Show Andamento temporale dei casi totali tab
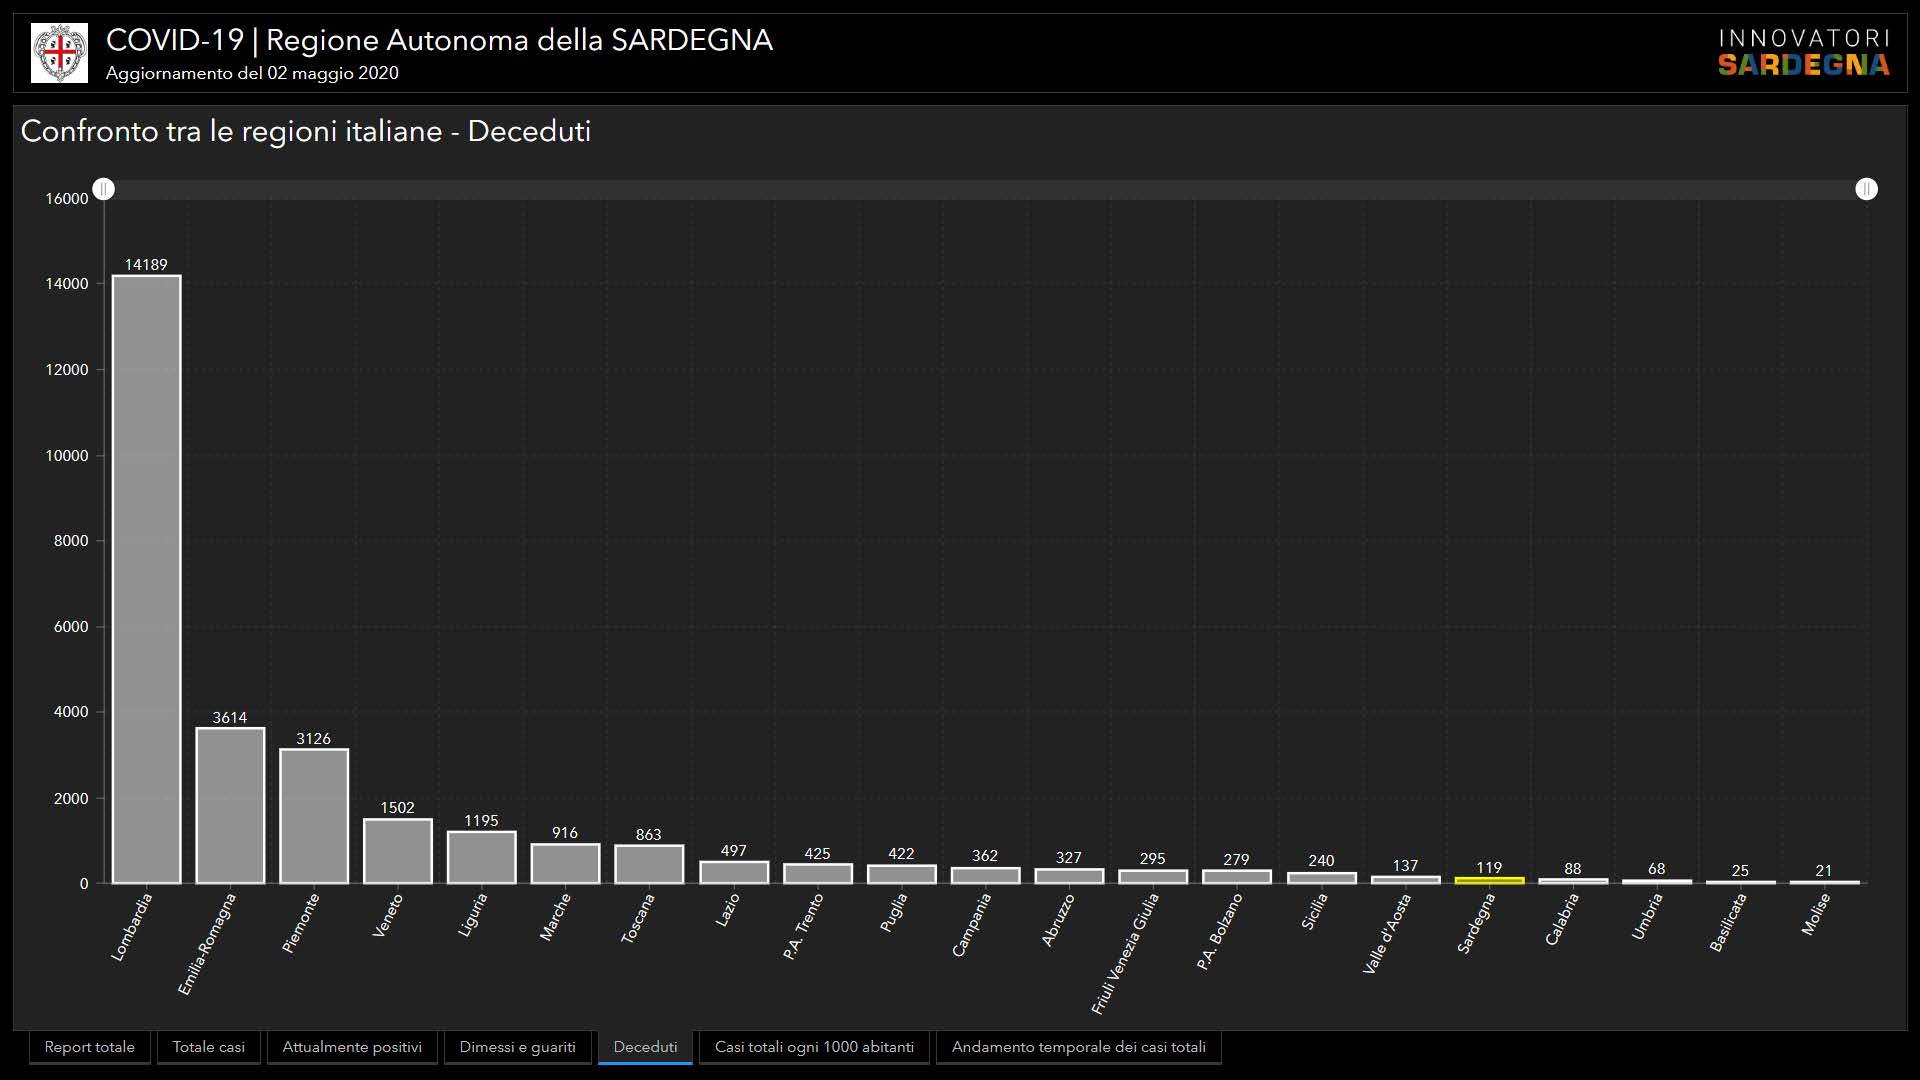 1078,1047
